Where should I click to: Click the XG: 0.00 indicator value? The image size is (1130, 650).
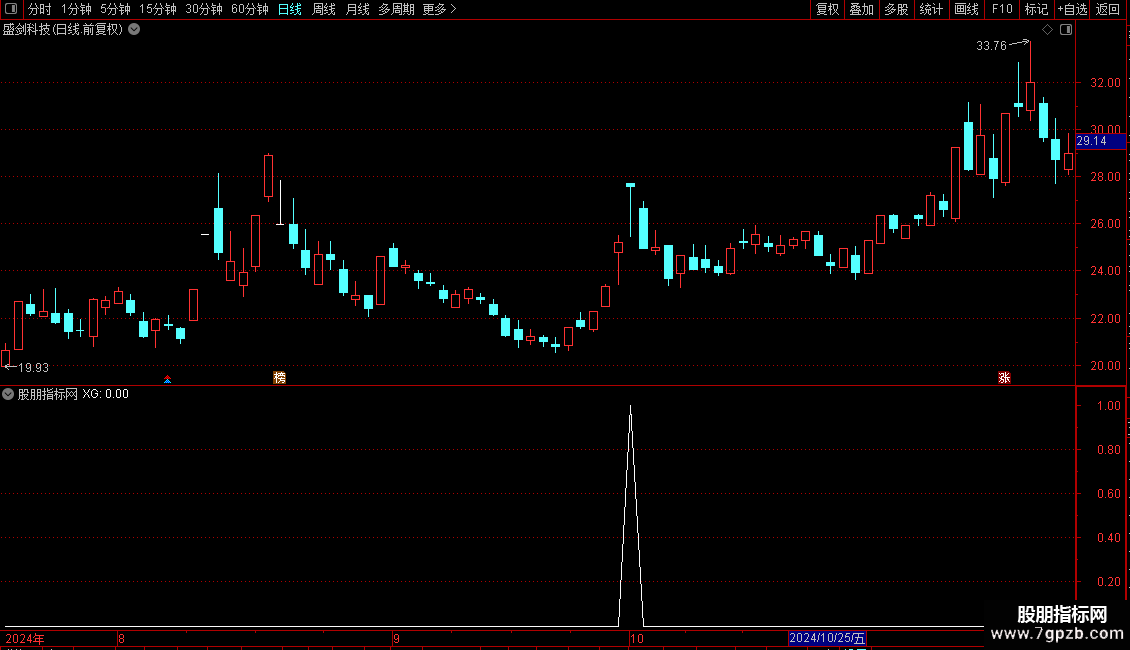[x=105, y=394]
